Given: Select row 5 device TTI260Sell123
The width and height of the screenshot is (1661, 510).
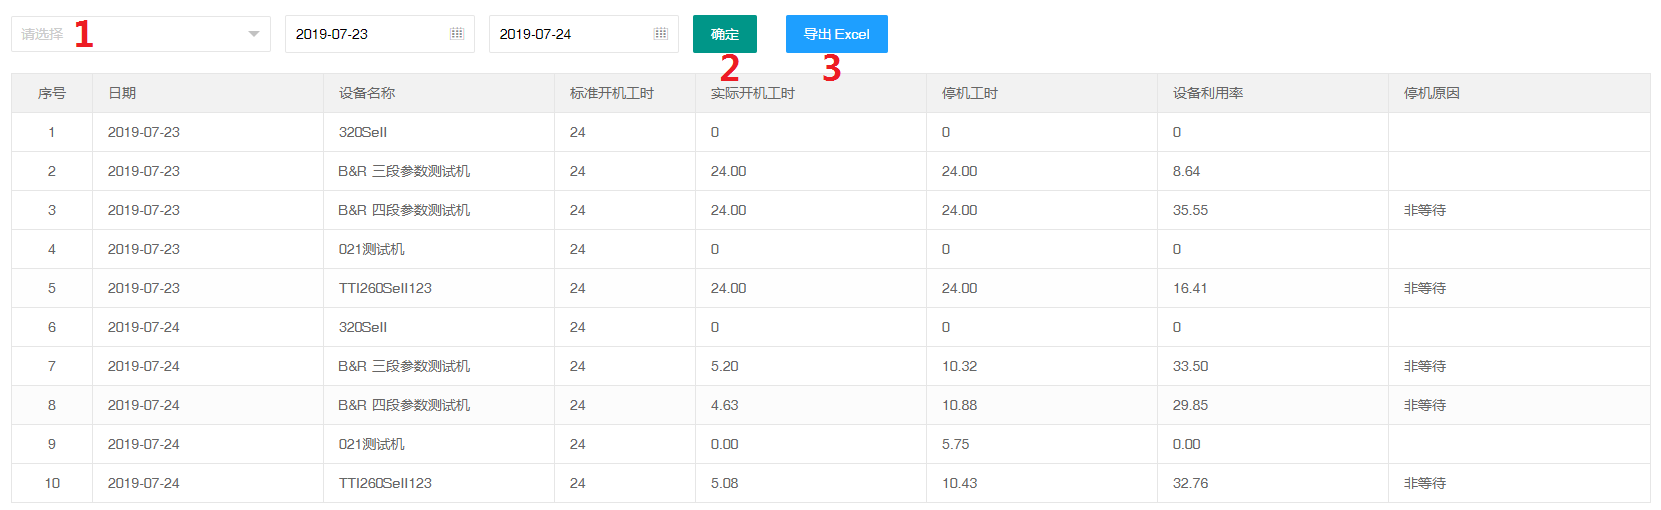Looking at the screenshot, I should (385, 288).
